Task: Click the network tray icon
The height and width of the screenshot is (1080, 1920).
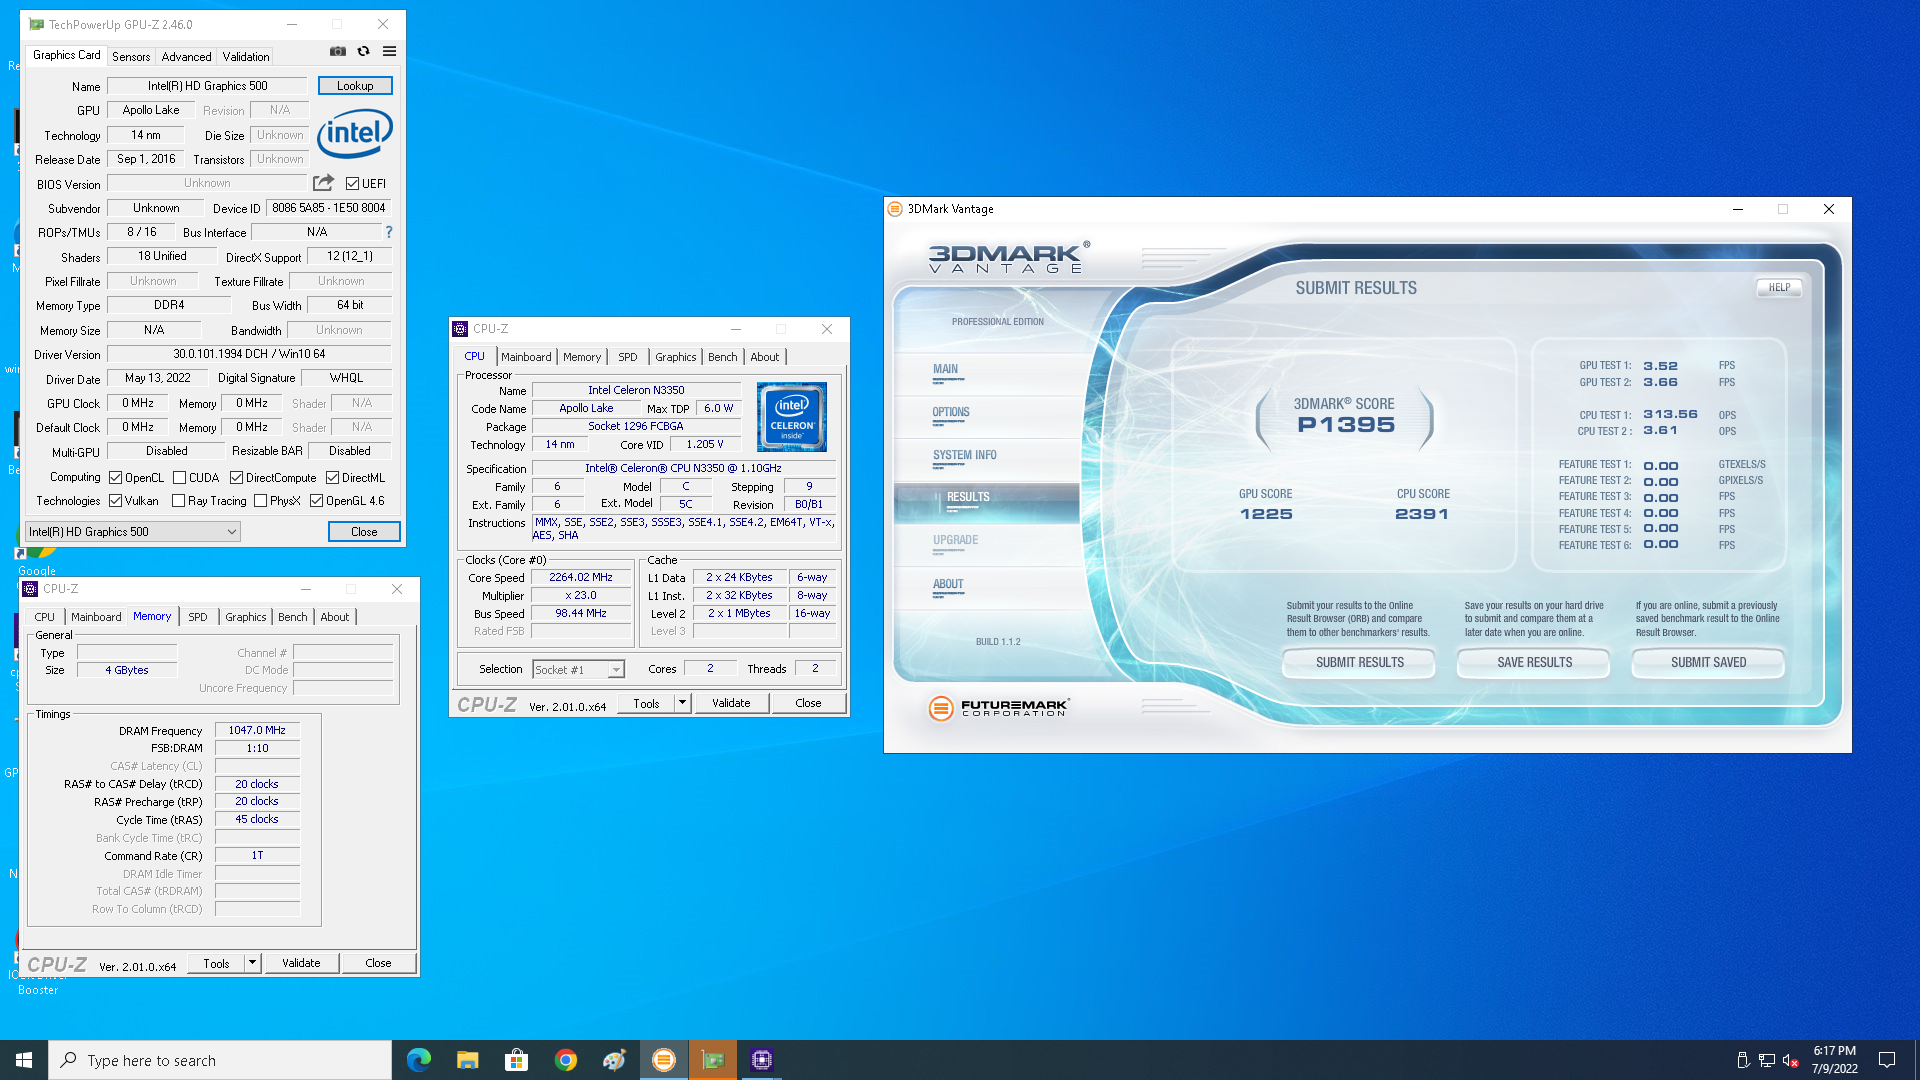Action: click(1767, 1060)
